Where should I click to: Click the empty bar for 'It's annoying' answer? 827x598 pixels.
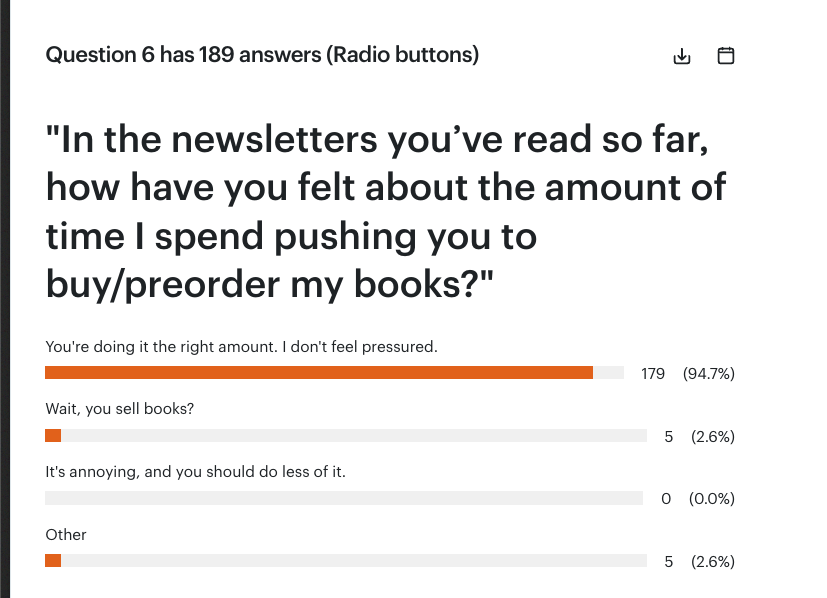pos(344,498)
